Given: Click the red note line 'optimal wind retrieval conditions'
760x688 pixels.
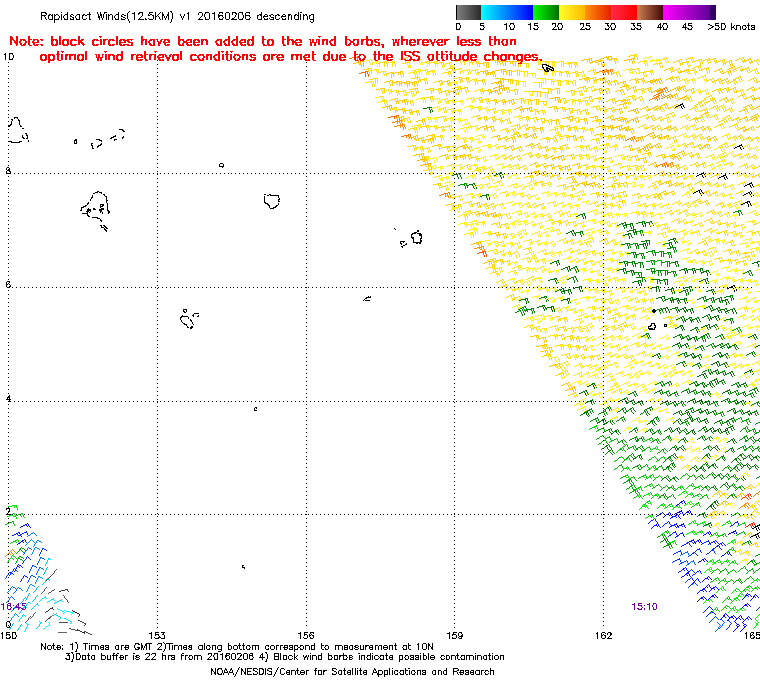Looking at the screenshot, I should [x=290, y=57].
